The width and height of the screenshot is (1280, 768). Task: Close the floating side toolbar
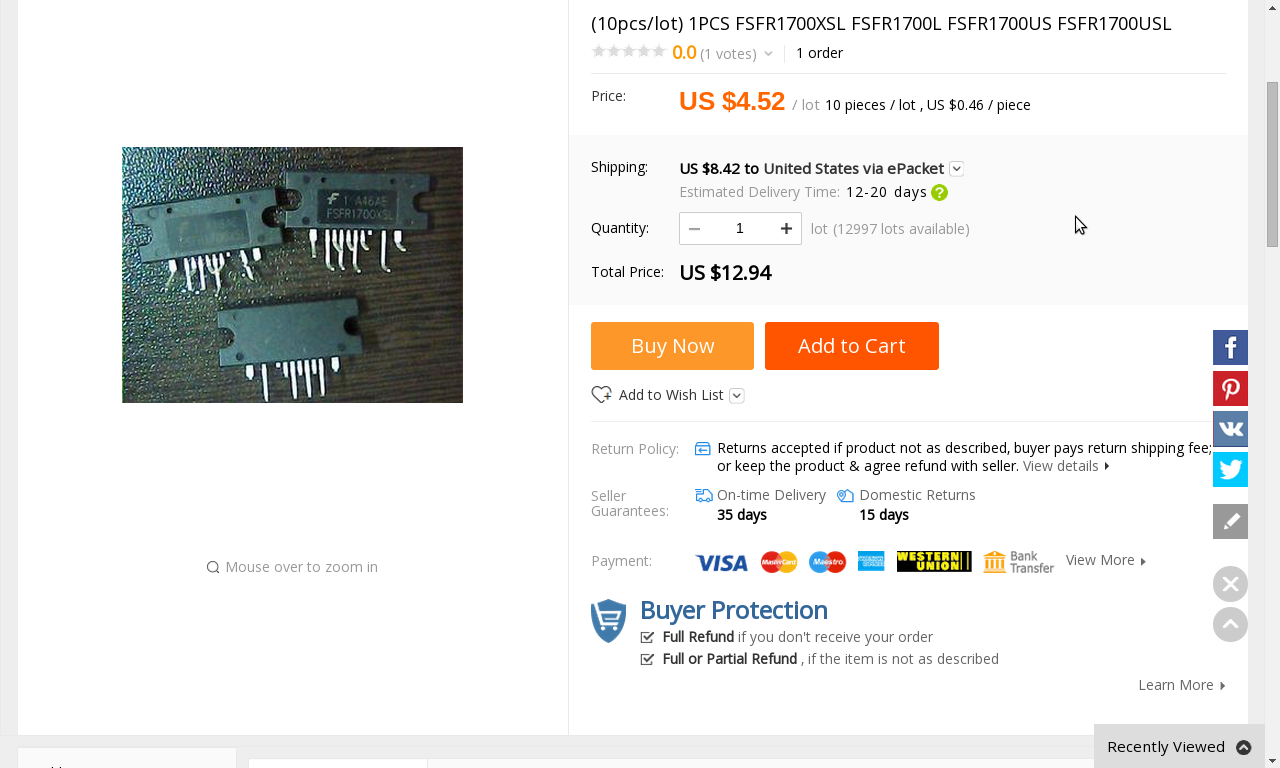1230,584
